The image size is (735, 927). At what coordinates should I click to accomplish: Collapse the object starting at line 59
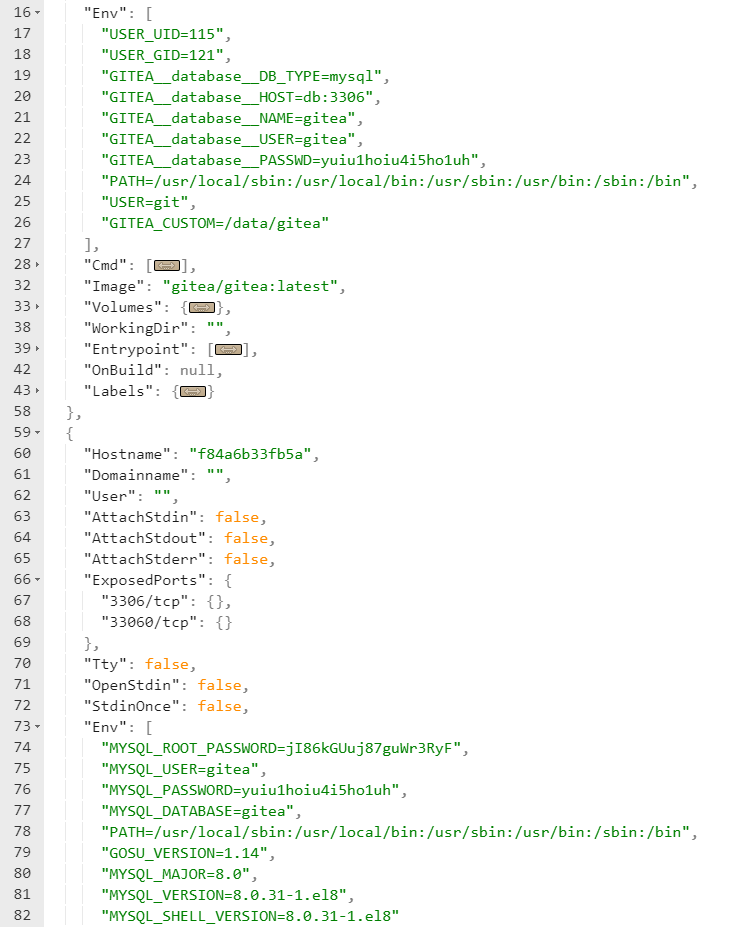[38, 433]
